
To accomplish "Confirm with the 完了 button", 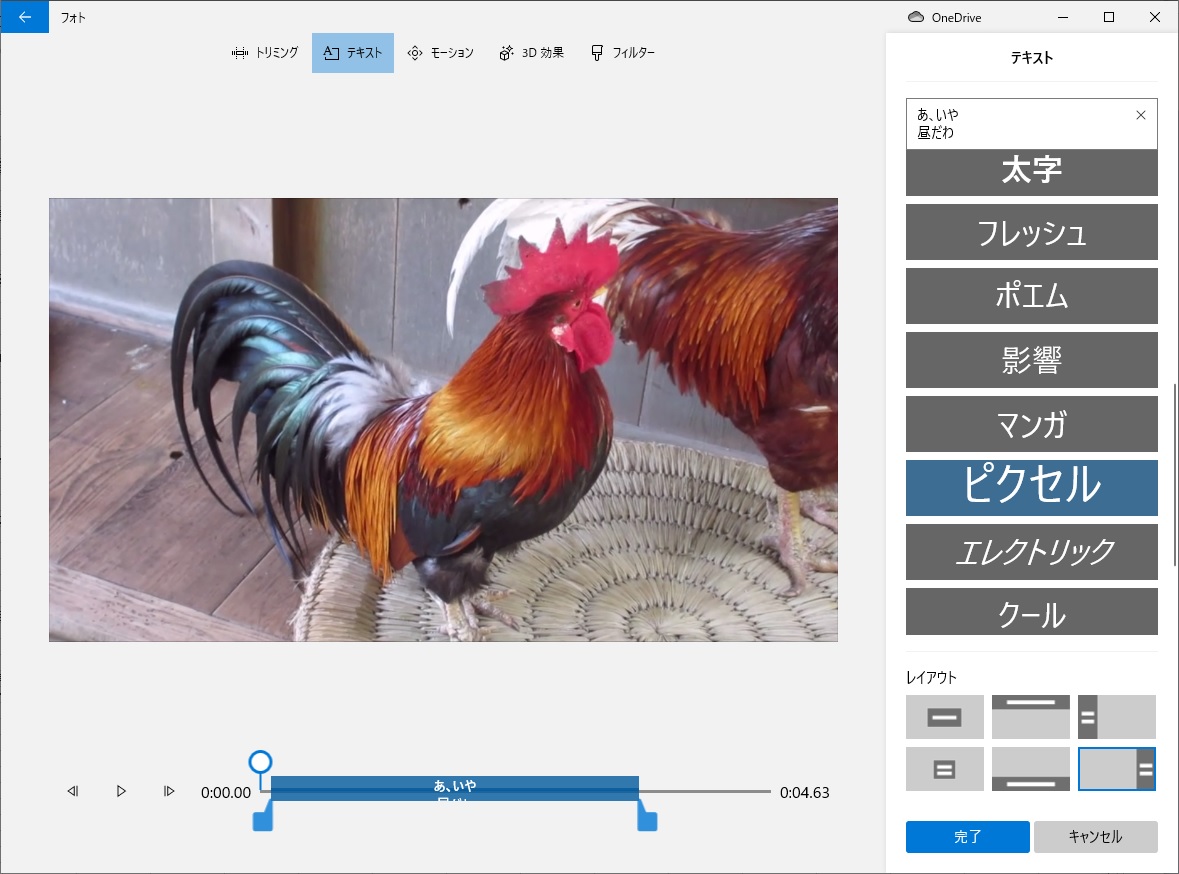I will click(968, 836).
